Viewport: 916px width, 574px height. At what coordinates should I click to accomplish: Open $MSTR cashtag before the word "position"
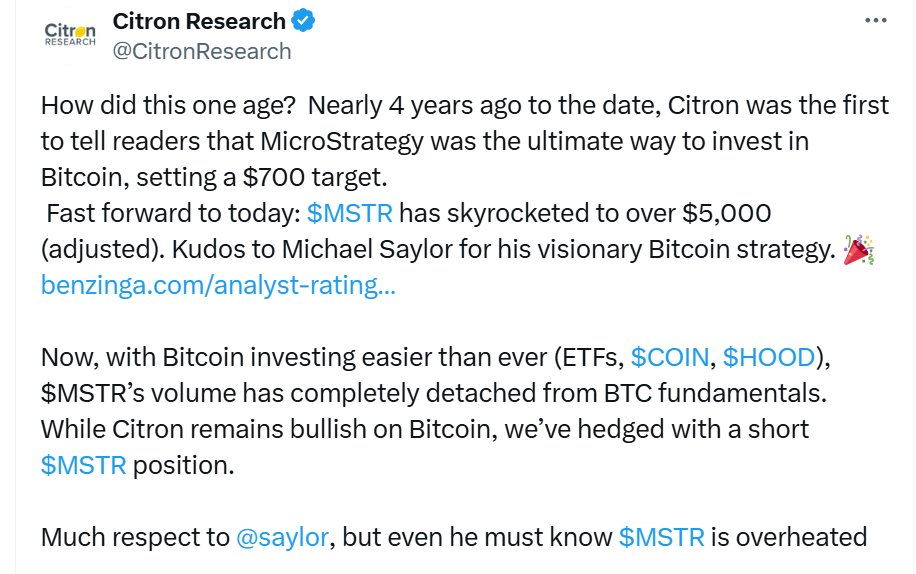tap(84, 465)
